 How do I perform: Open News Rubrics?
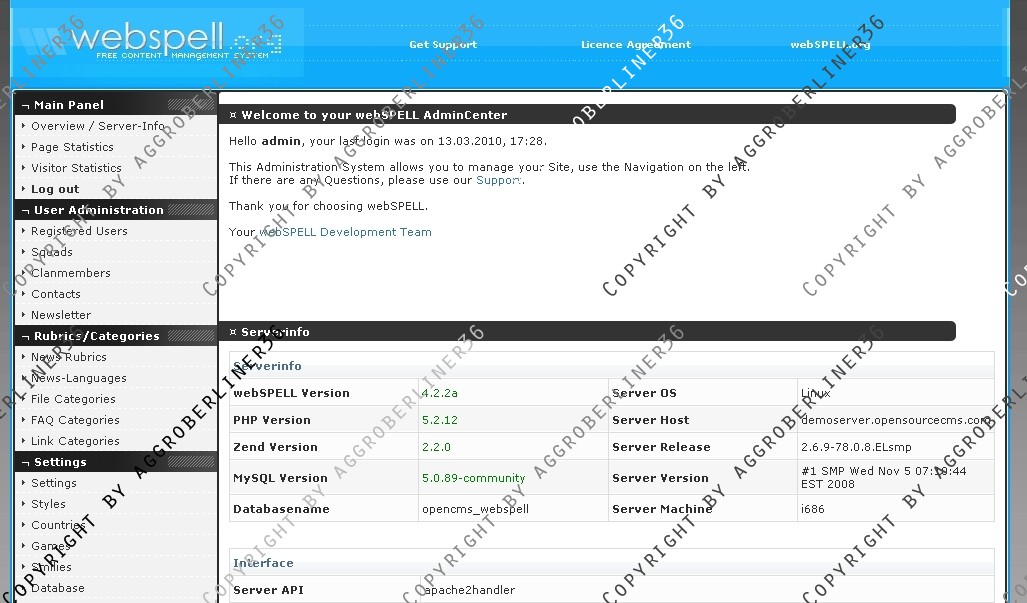(x=69, y=357)
